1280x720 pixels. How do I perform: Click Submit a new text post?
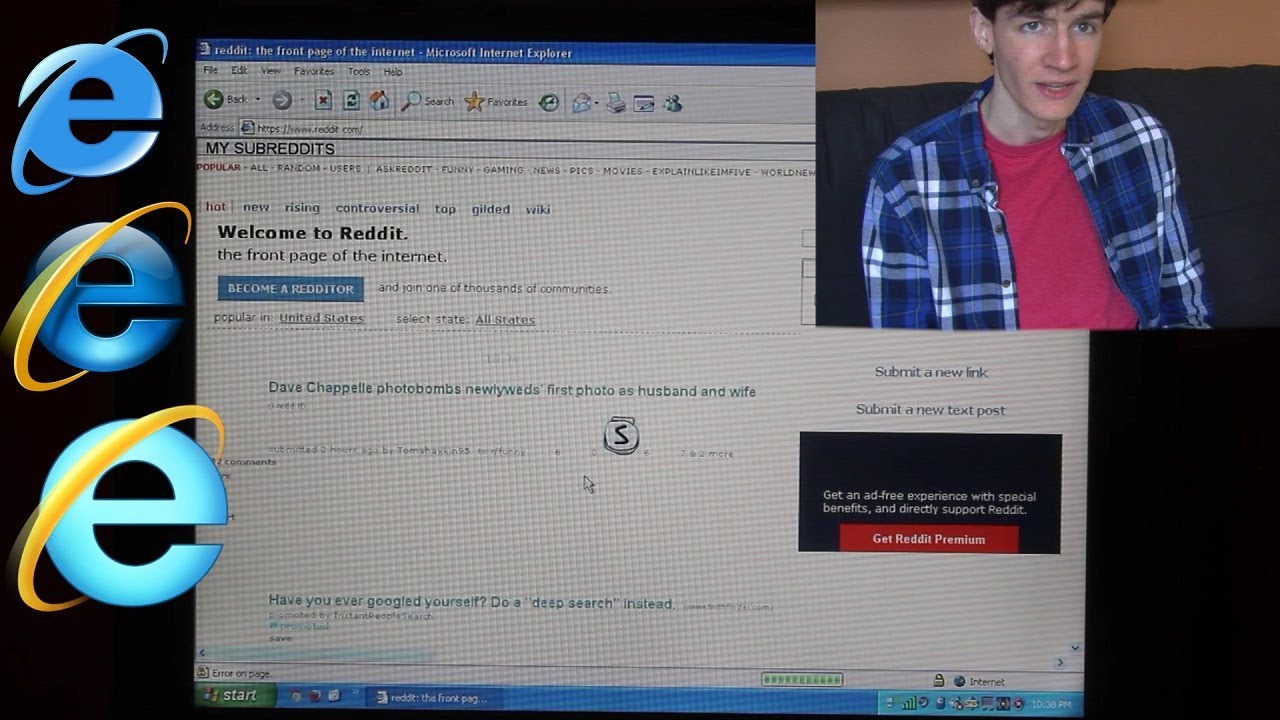click(930, 410)
